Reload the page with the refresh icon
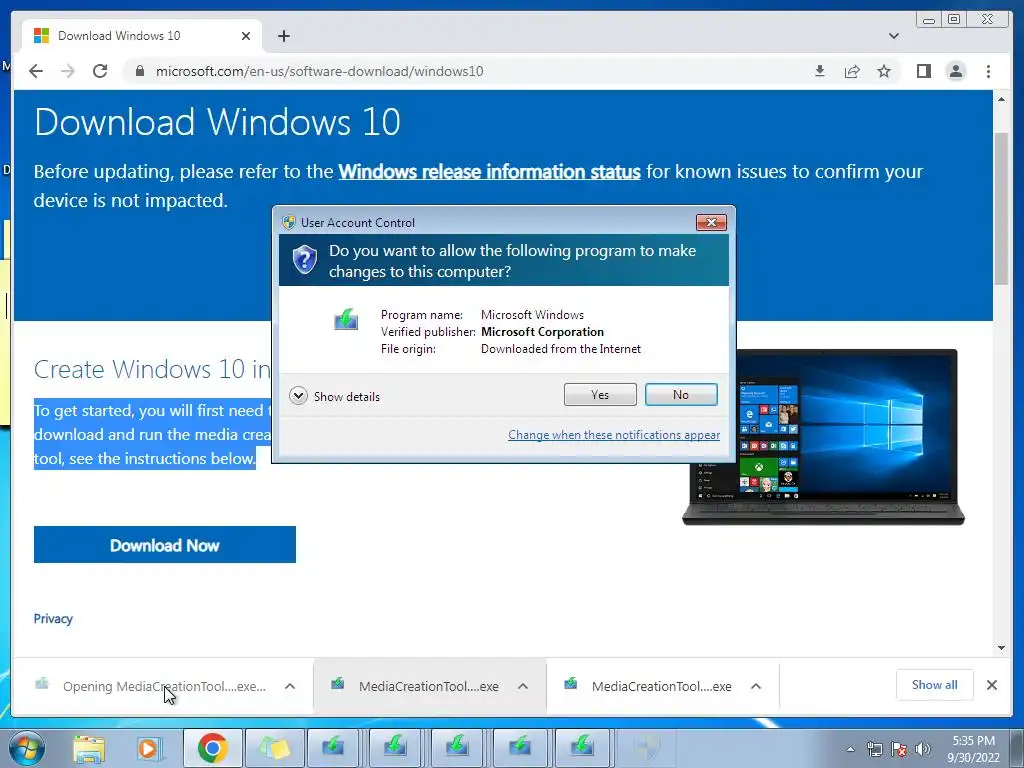This screenshot has width=1024, height=768. pyautogui.click(x=100, y=71)
